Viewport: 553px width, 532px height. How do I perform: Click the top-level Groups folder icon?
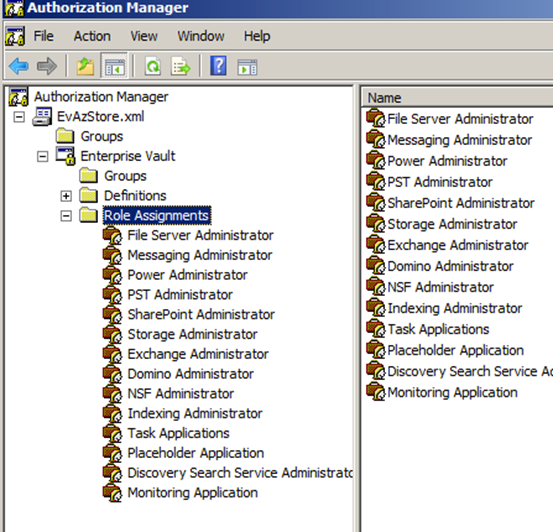click(66, 136)
